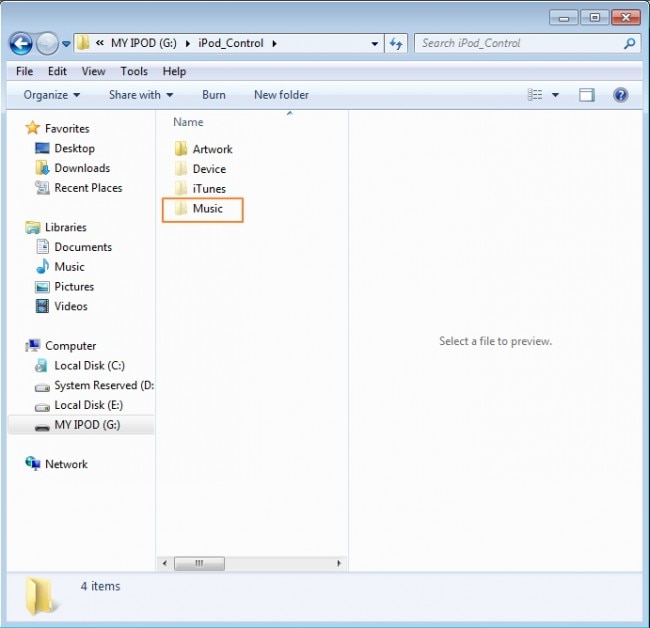
Task: Click the folder icon in details pane
Action: [x=40, y=595]
